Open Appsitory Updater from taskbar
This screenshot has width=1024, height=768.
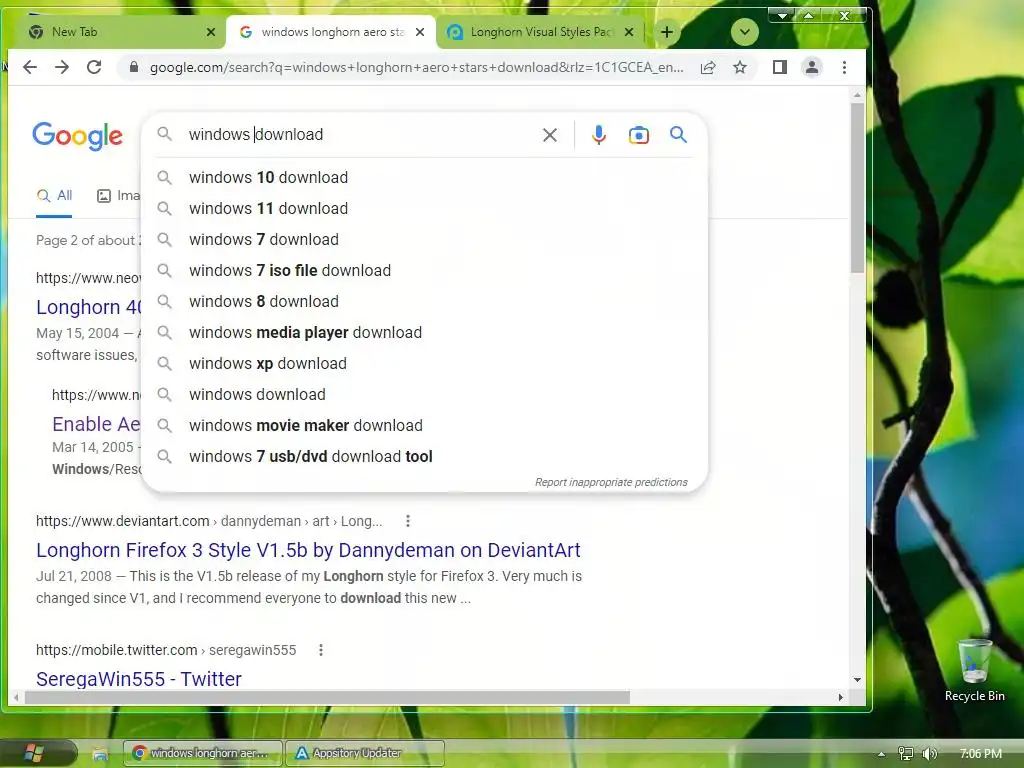(365, 754)
